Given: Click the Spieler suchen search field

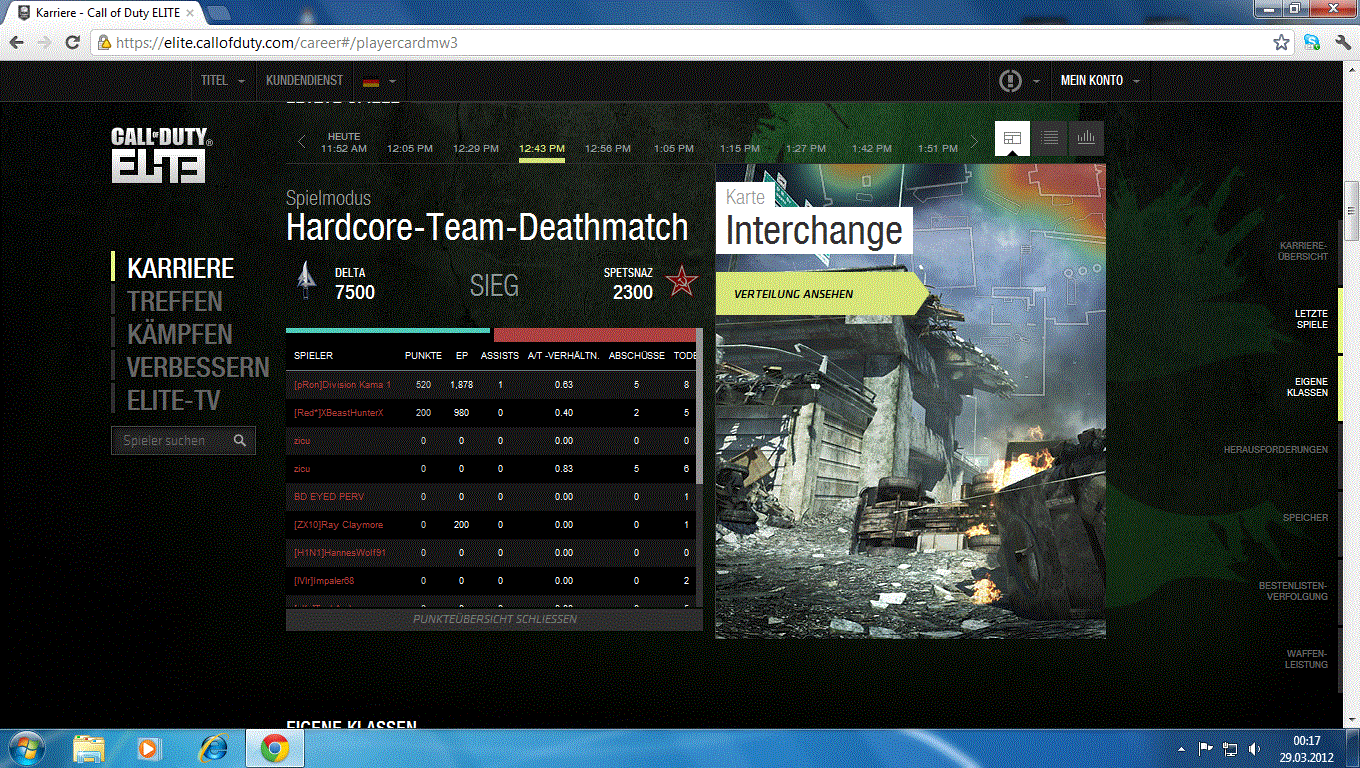Looking at the screenshot, I should click(170, 441).
